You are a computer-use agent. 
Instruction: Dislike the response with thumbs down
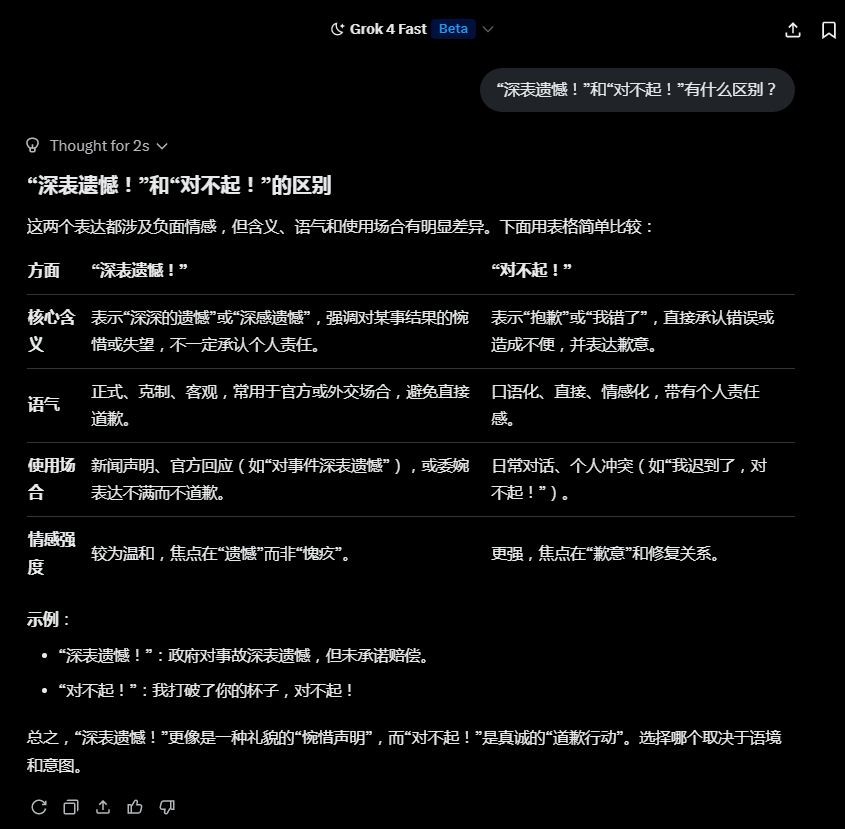point(167,806)
